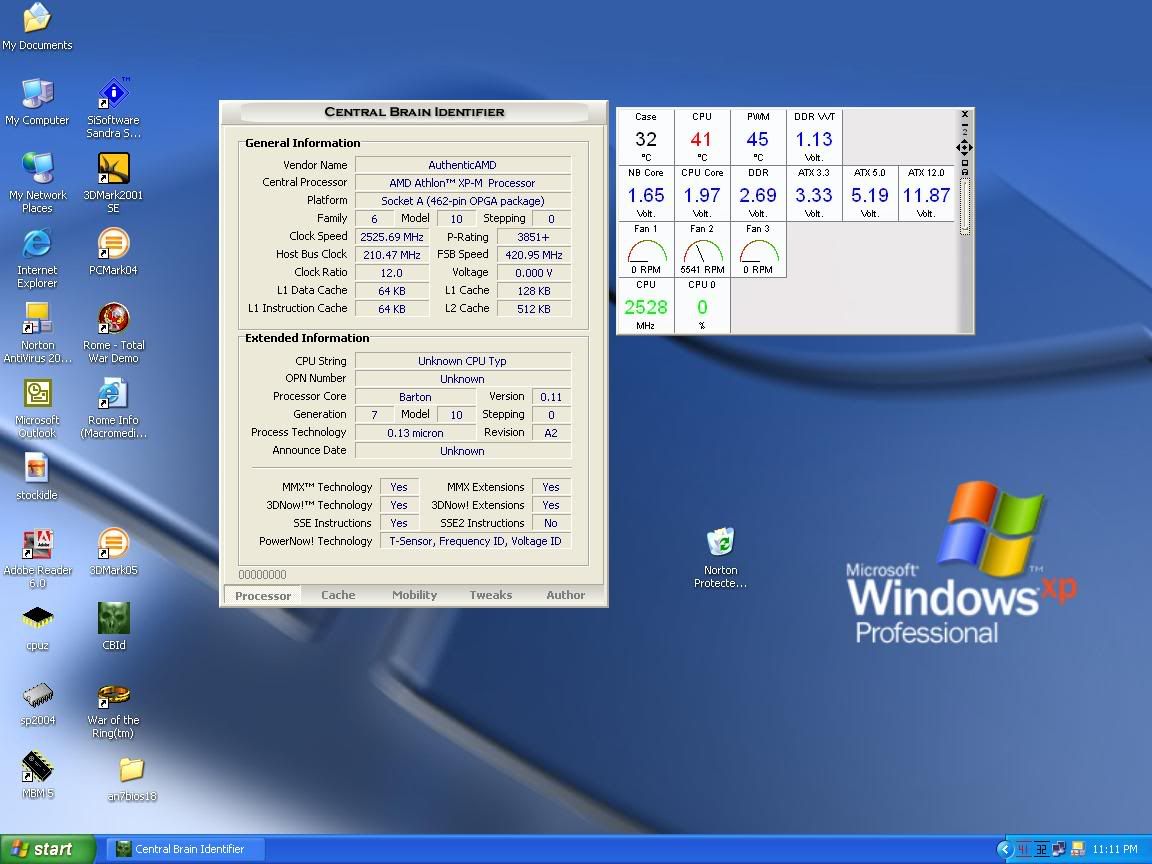The height and width of the screenshot is (864, 1152).
Task: Select the Author tab
Action: click(x=565, y=595)
